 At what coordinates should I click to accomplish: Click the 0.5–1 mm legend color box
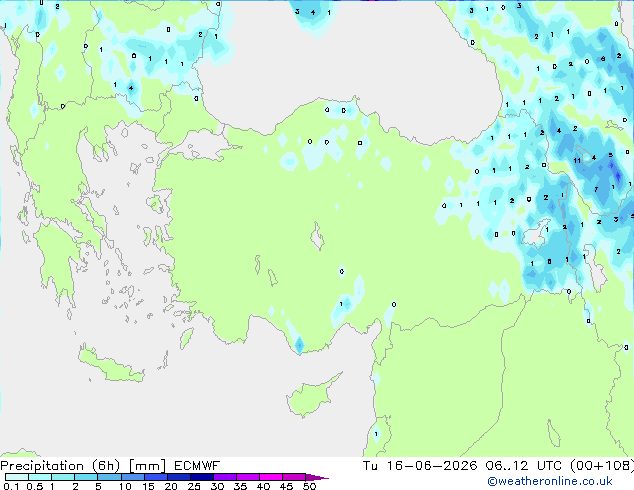point(40,477)
